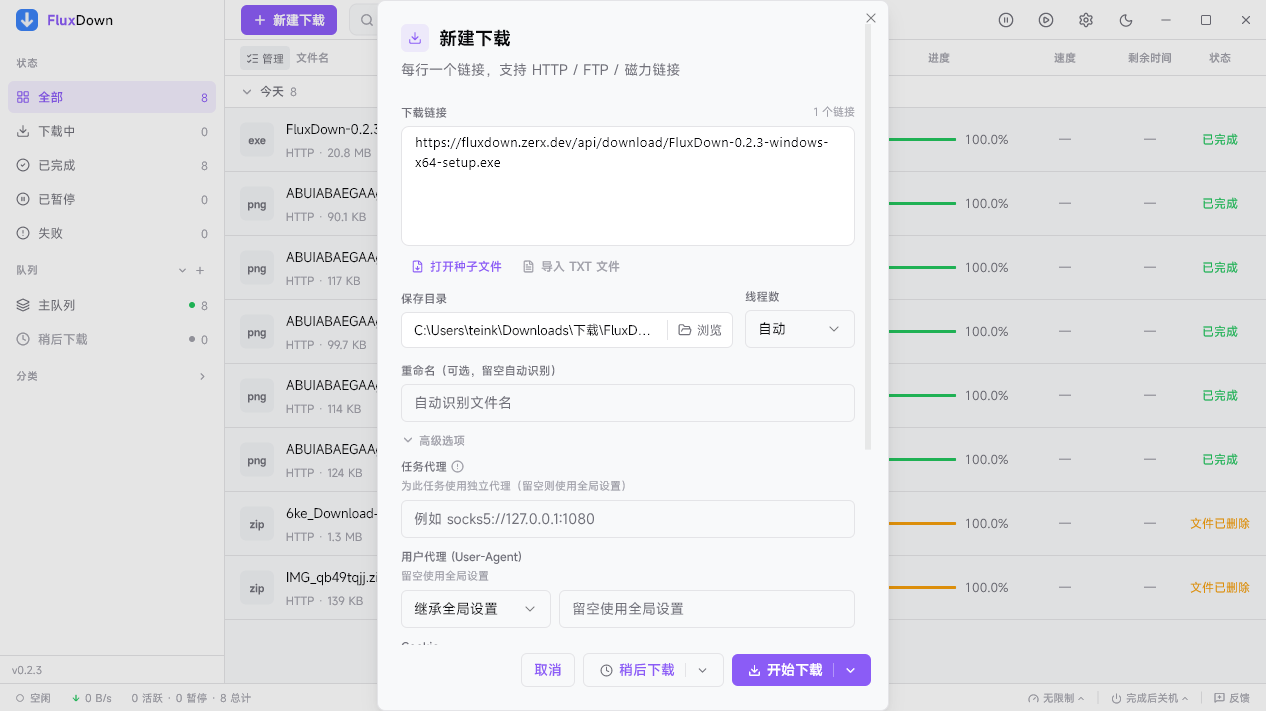This screenshot has height=711, width=1266.
Task: Click 导入 TXT 文件 link
Action: pyautogui.click(x=571, y=267)
